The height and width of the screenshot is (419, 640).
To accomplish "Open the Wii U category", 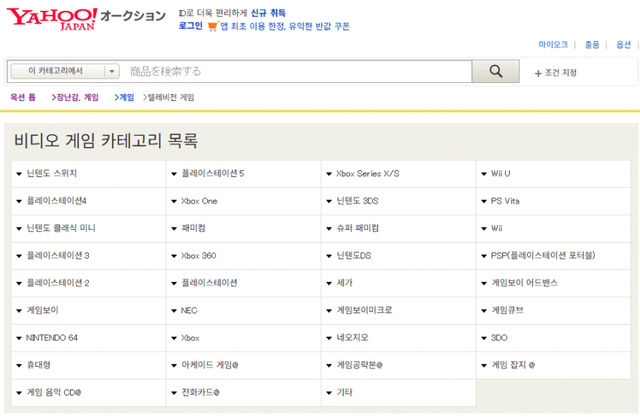I will [x=500, y=173].
